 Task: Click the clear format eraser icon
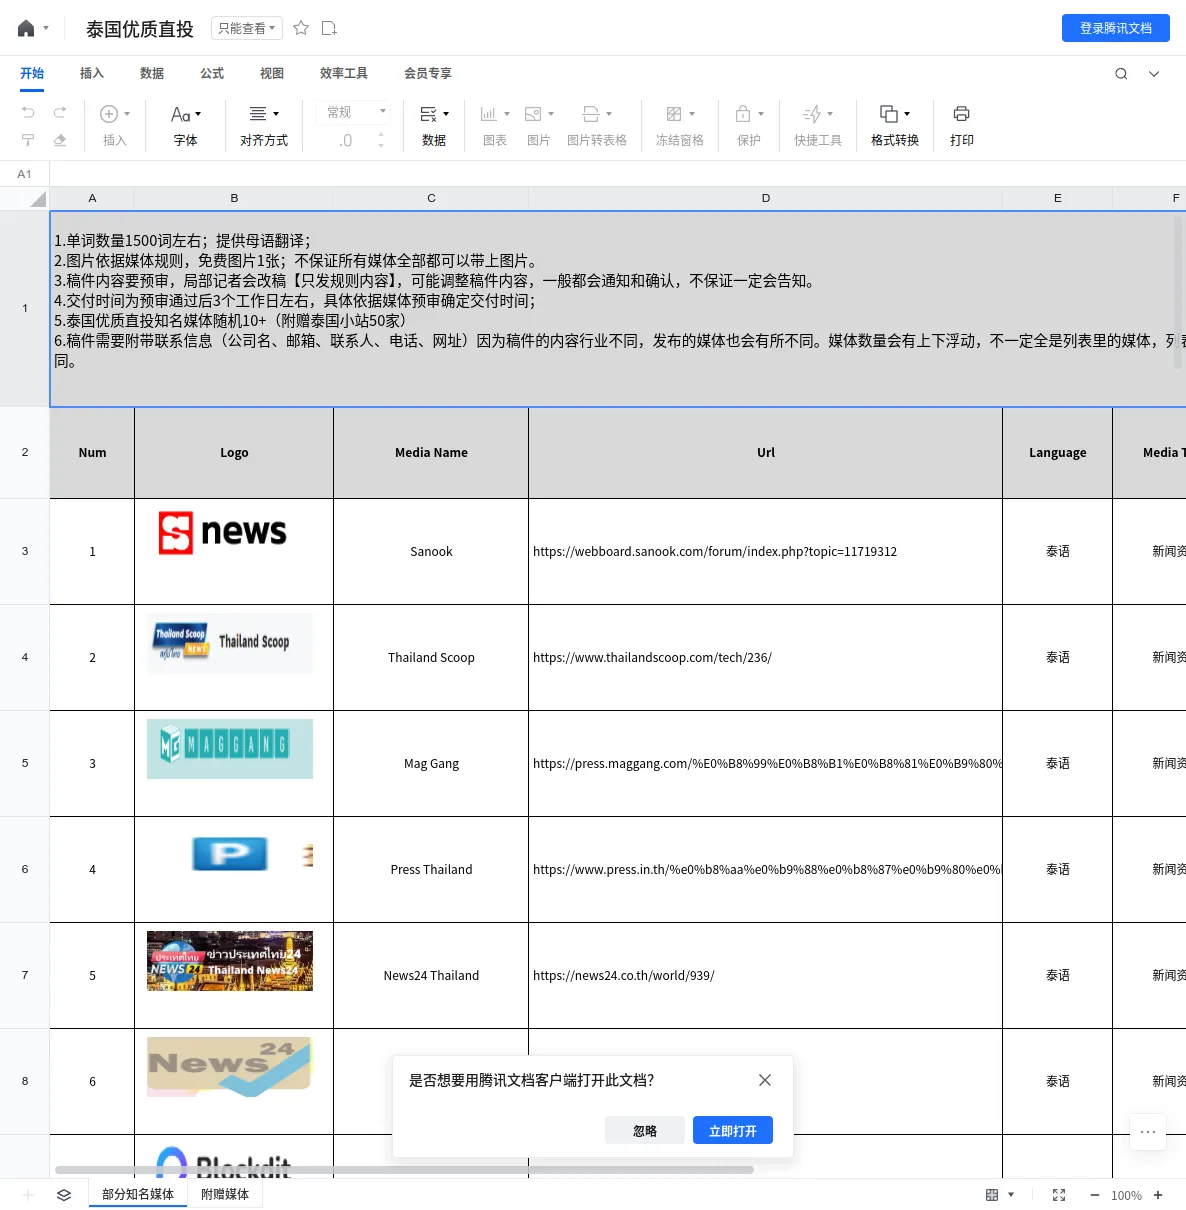60,140
